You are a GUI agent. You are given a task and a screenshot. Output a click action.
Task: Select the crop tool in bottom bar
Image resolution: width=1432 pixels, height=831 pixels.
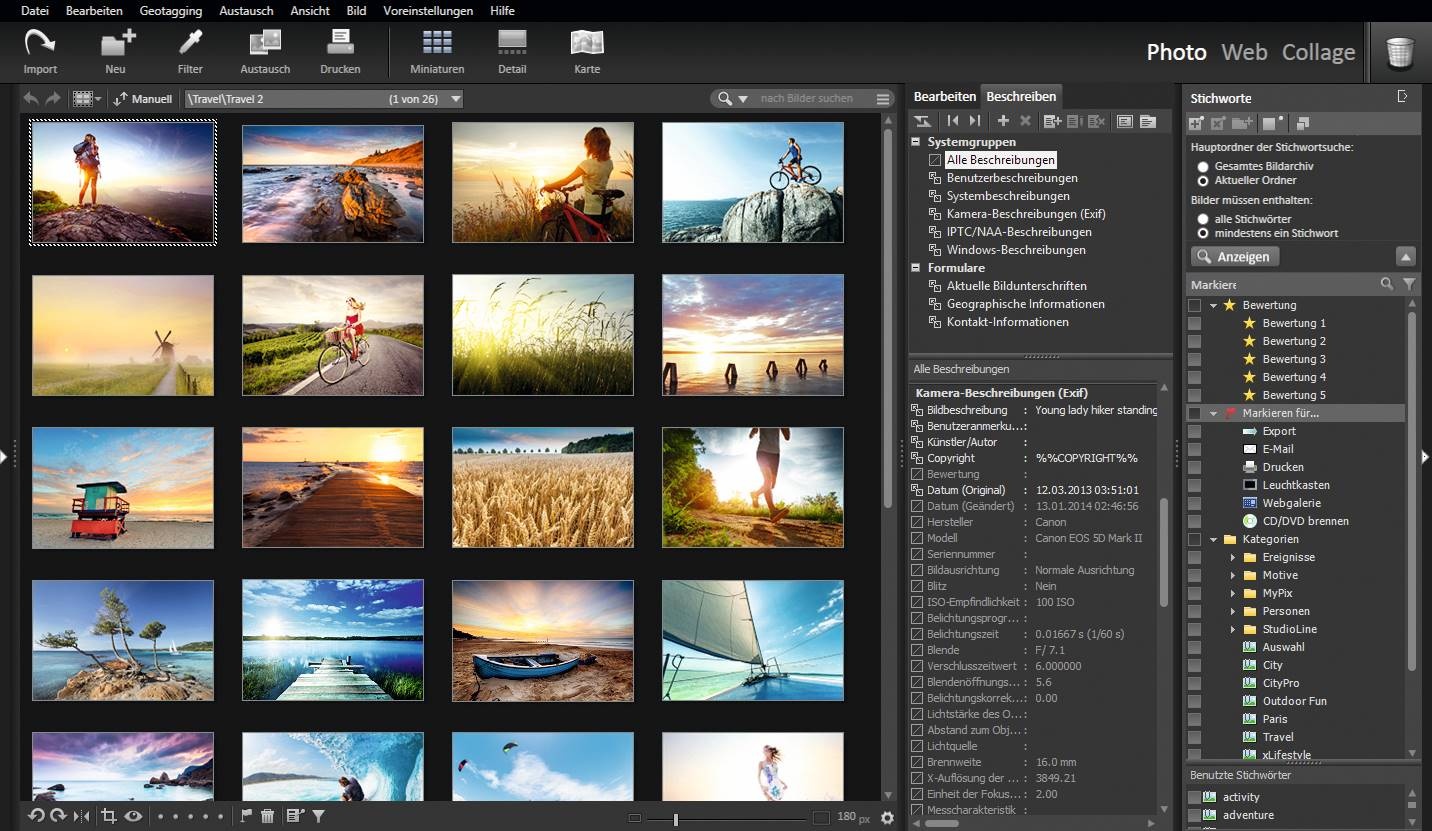pos(109,816)
